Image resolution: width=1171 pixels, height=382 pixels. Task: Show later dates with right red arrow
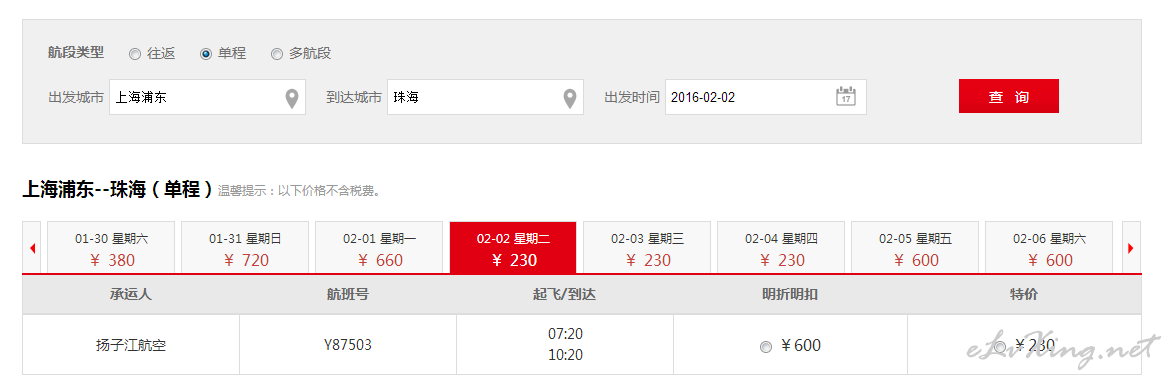[1131, 248]
